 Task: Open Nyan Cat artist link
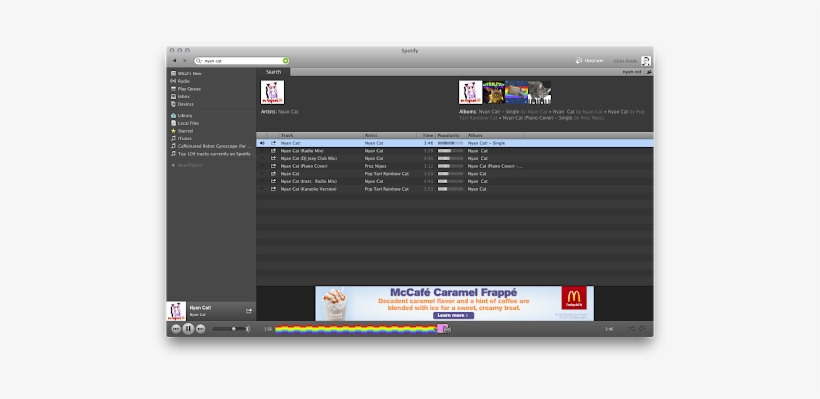point(288,112)
